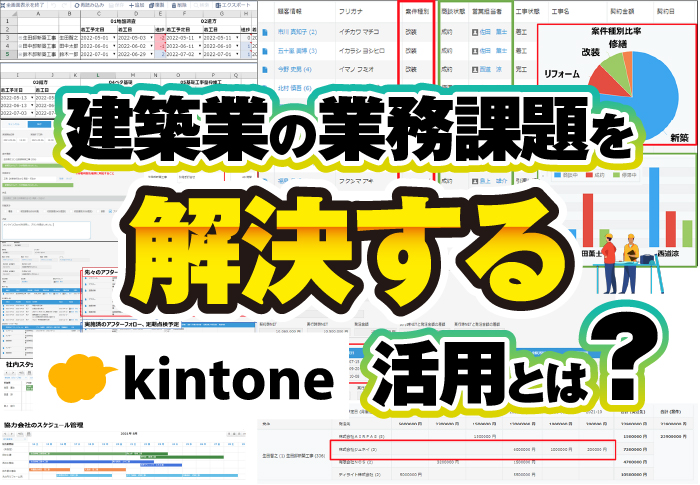Open customer link 今野 (4)
700x485 pixels.
[x=295, y=70]
